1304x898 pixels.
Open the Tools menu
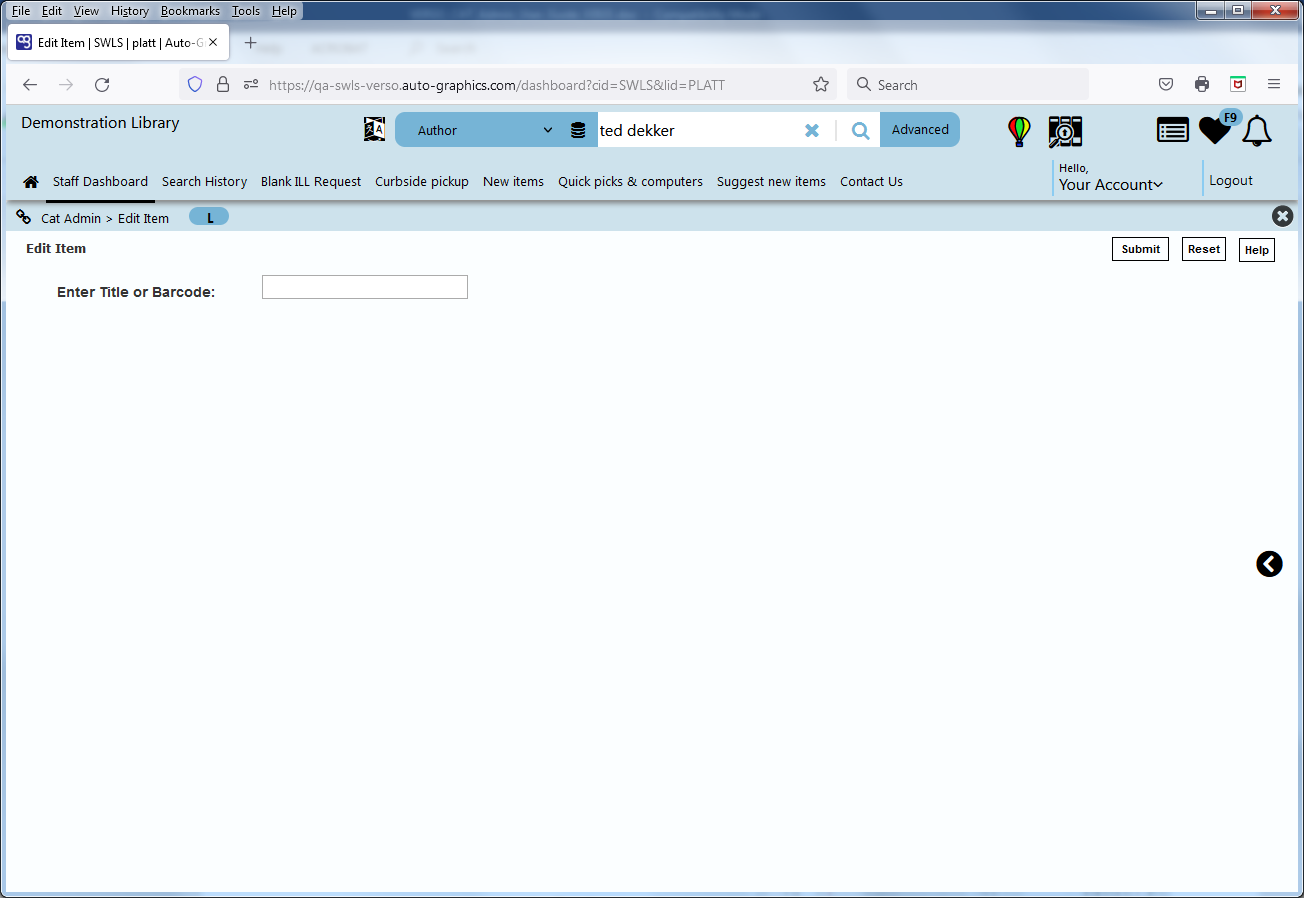[x=246, y=11]
